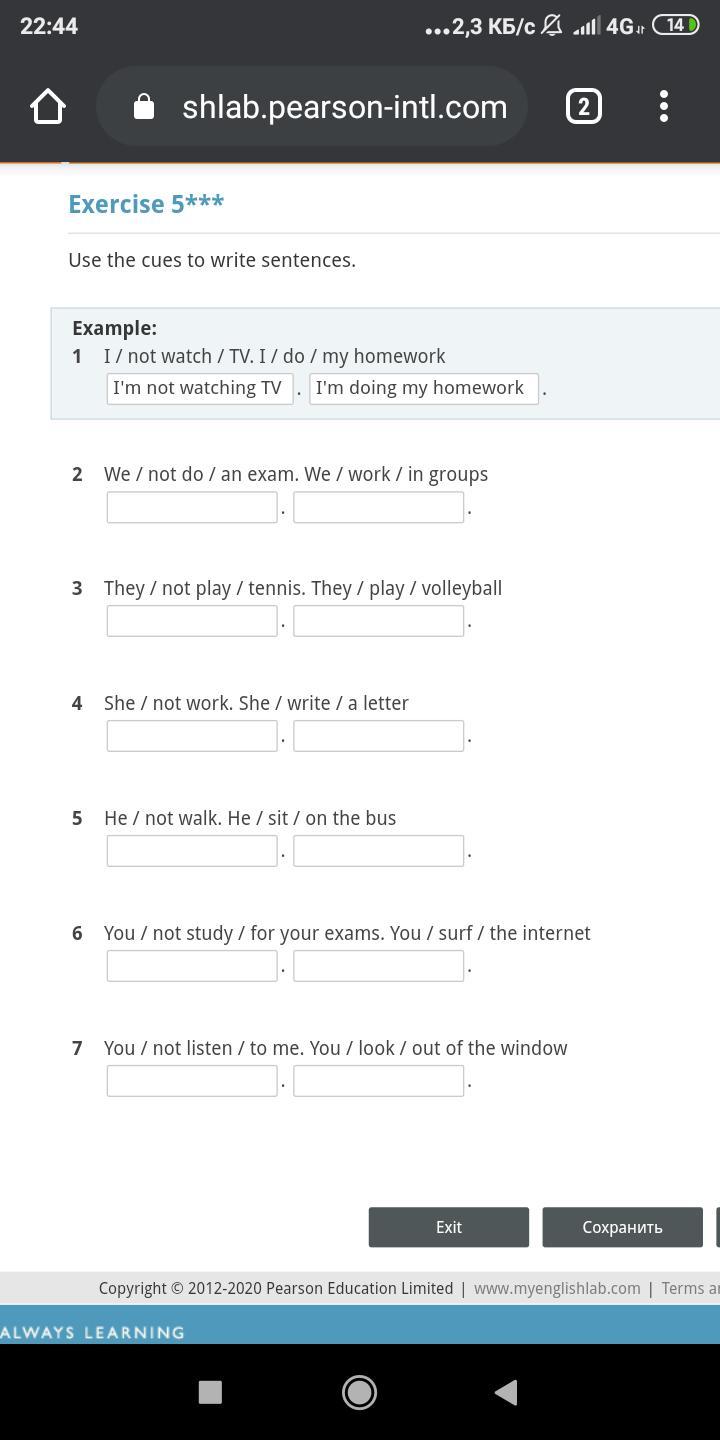The image size is (720, 1440).
Task: Click the Сохранить button
Action: point(622,1227)
